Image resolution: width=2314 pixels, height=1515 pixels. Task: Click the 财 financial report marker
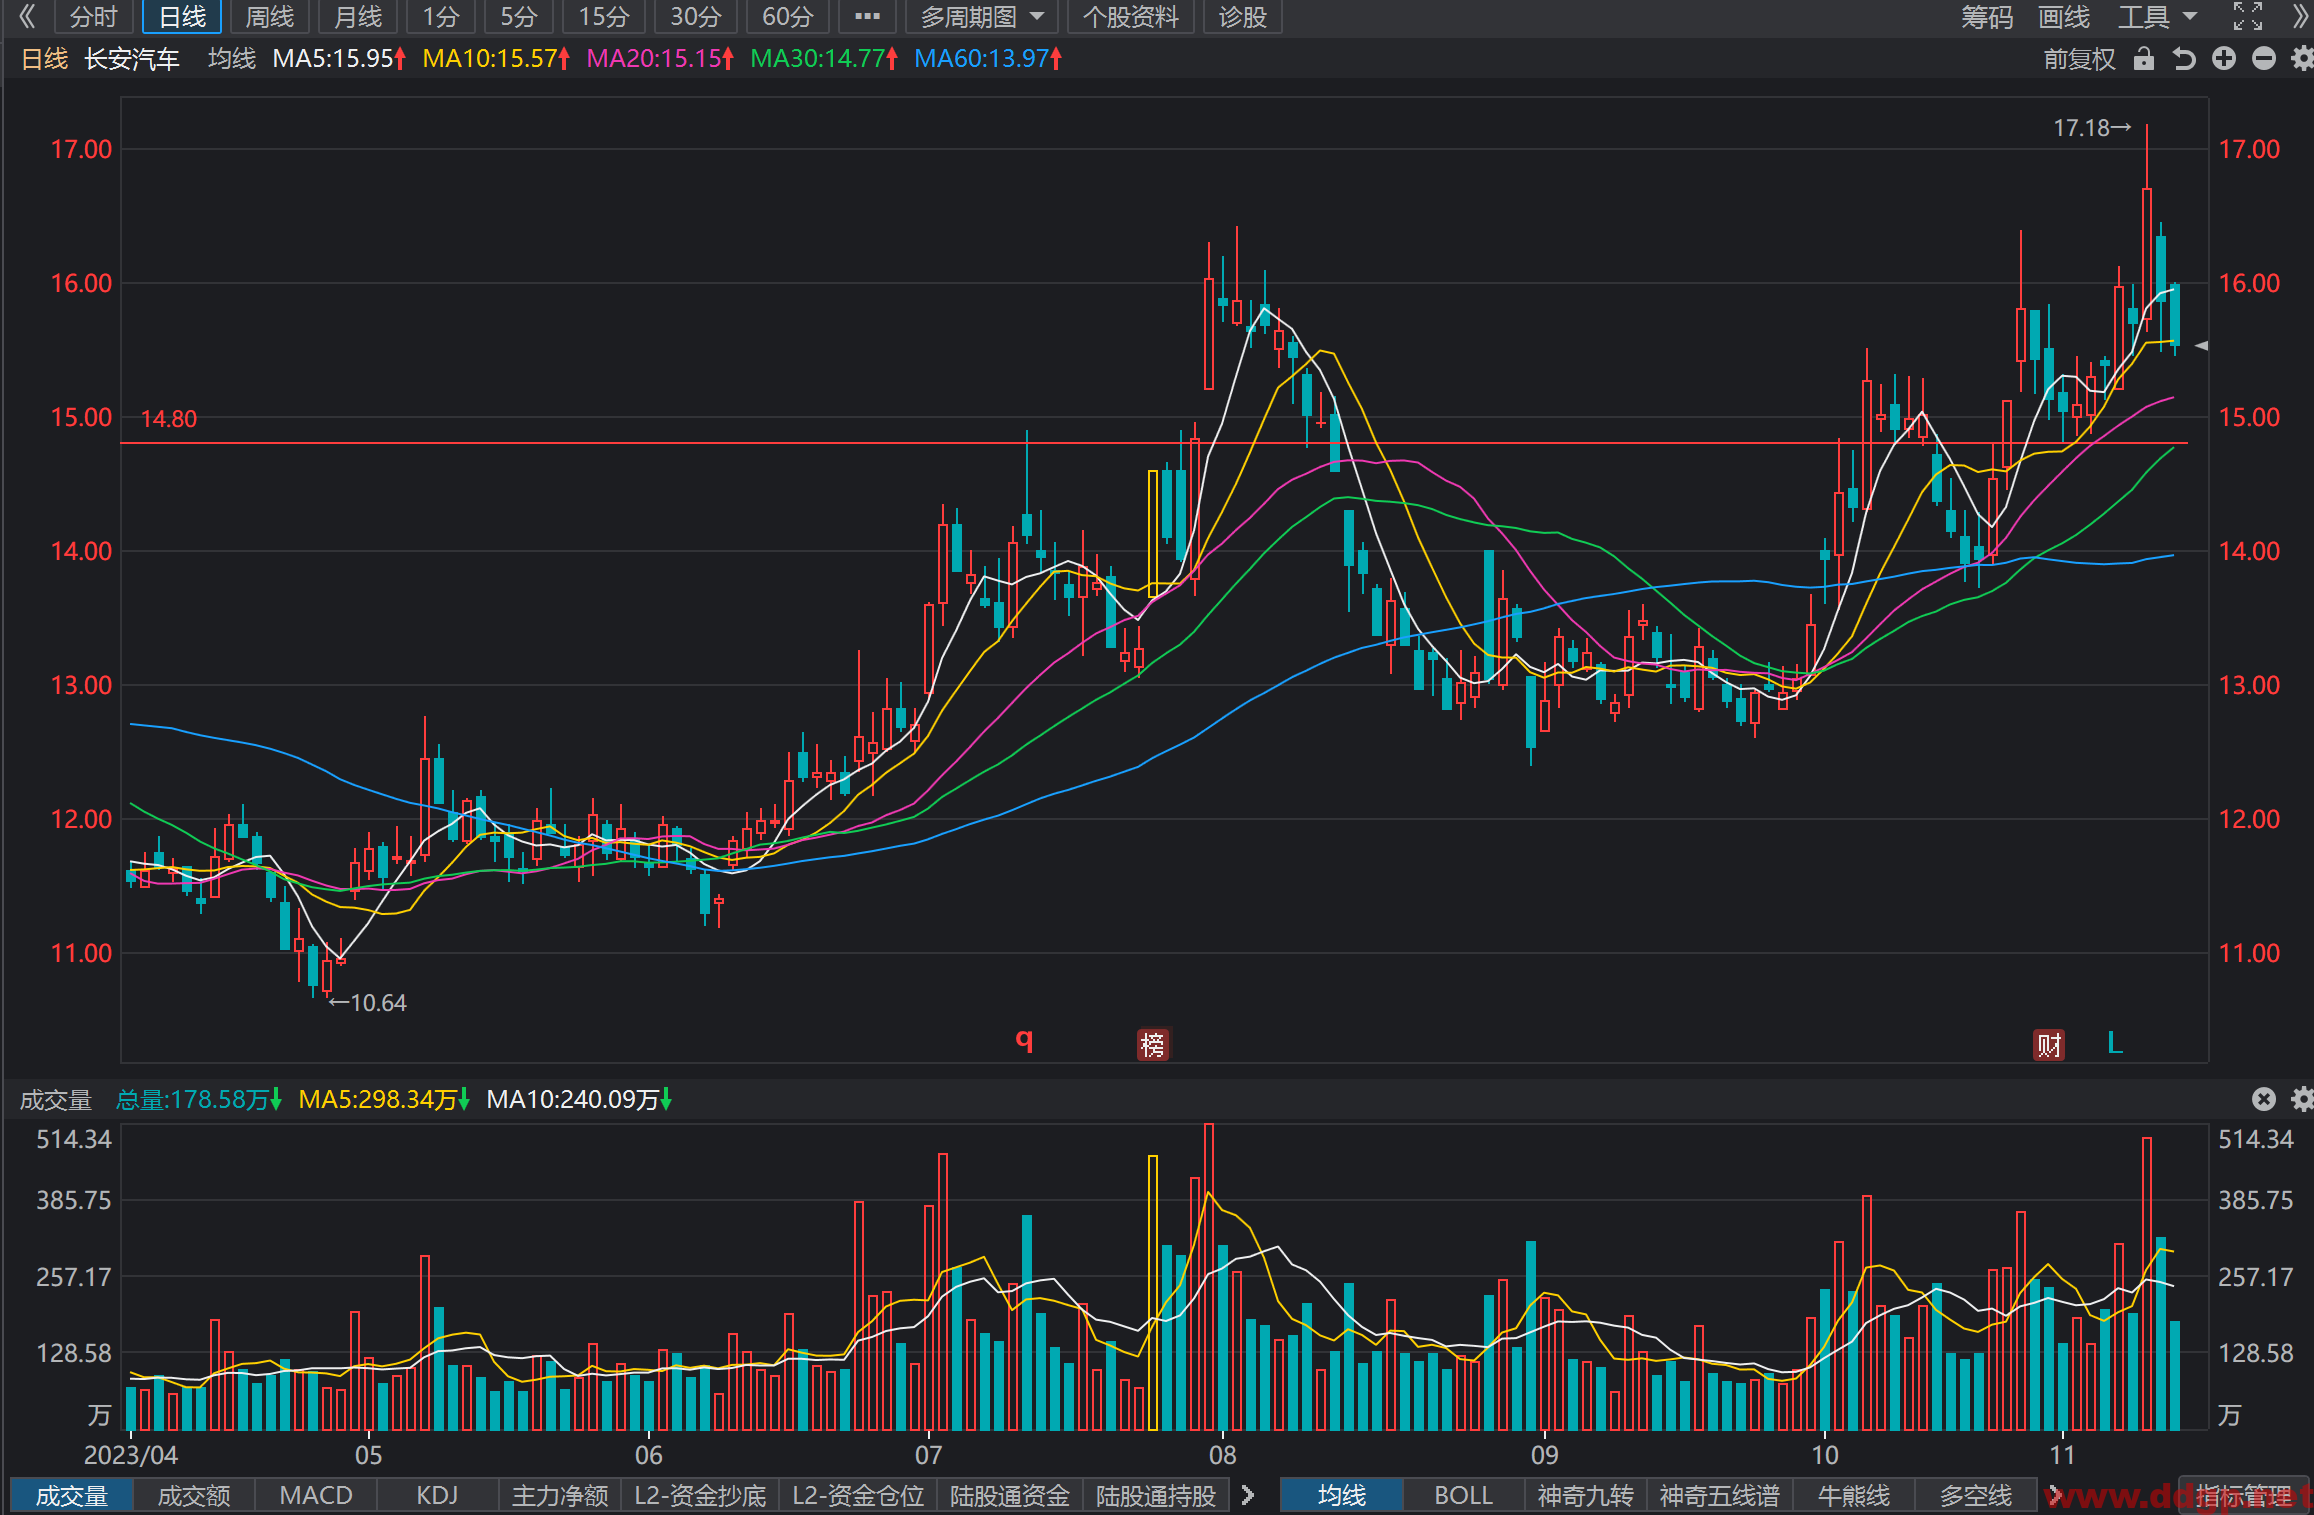tap(2049, 1044)
